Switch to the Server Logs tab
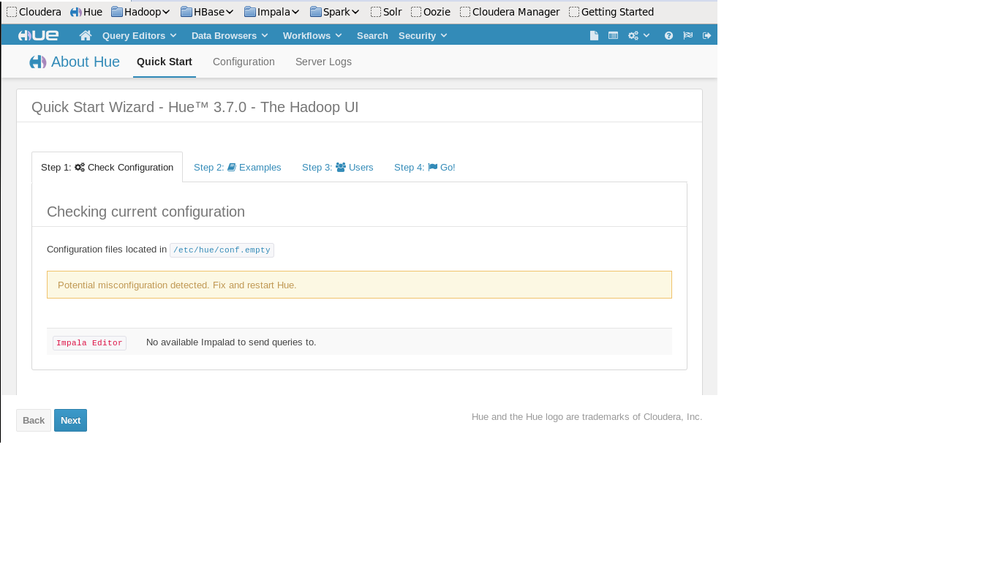999x562 pixels. (323, 62)
